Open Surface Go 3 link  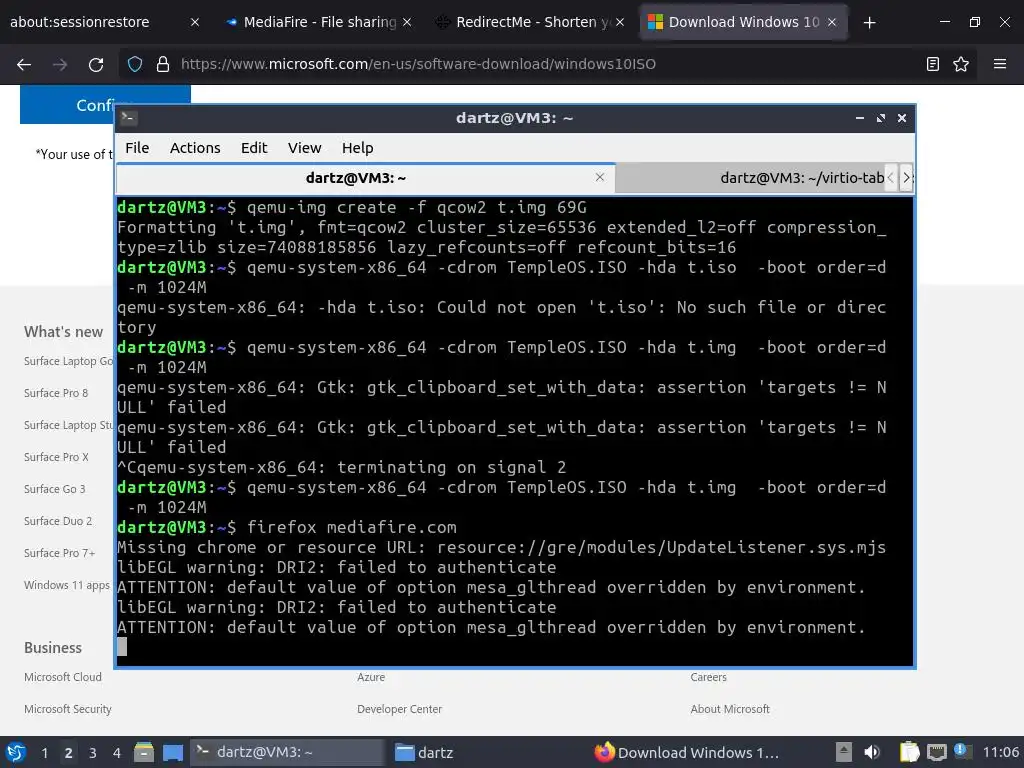pyautogui.click(x=55, y=489)
